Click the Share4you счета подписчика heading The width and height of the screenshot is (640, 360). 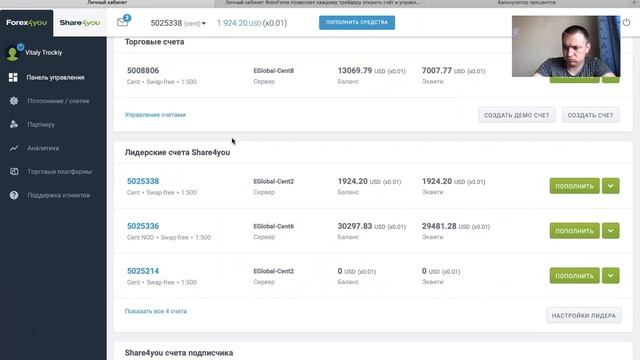point(179,353)
